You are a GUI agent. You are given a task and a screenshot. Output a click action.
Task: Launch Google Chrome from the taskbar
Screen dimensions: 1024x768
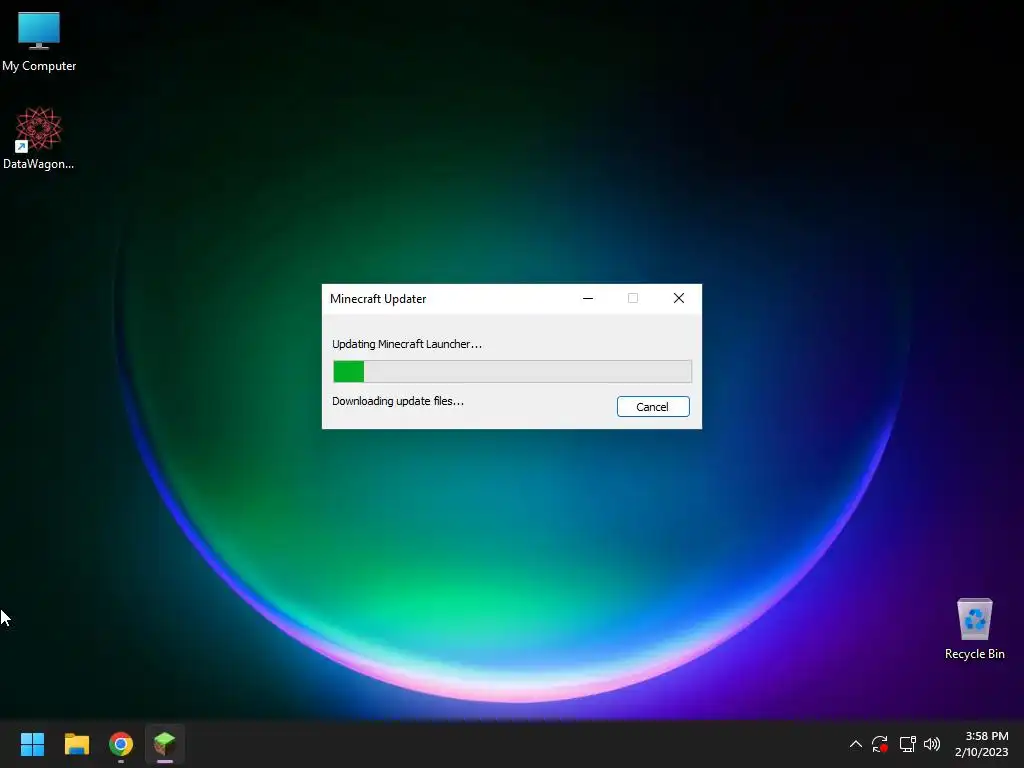(121, 744)
